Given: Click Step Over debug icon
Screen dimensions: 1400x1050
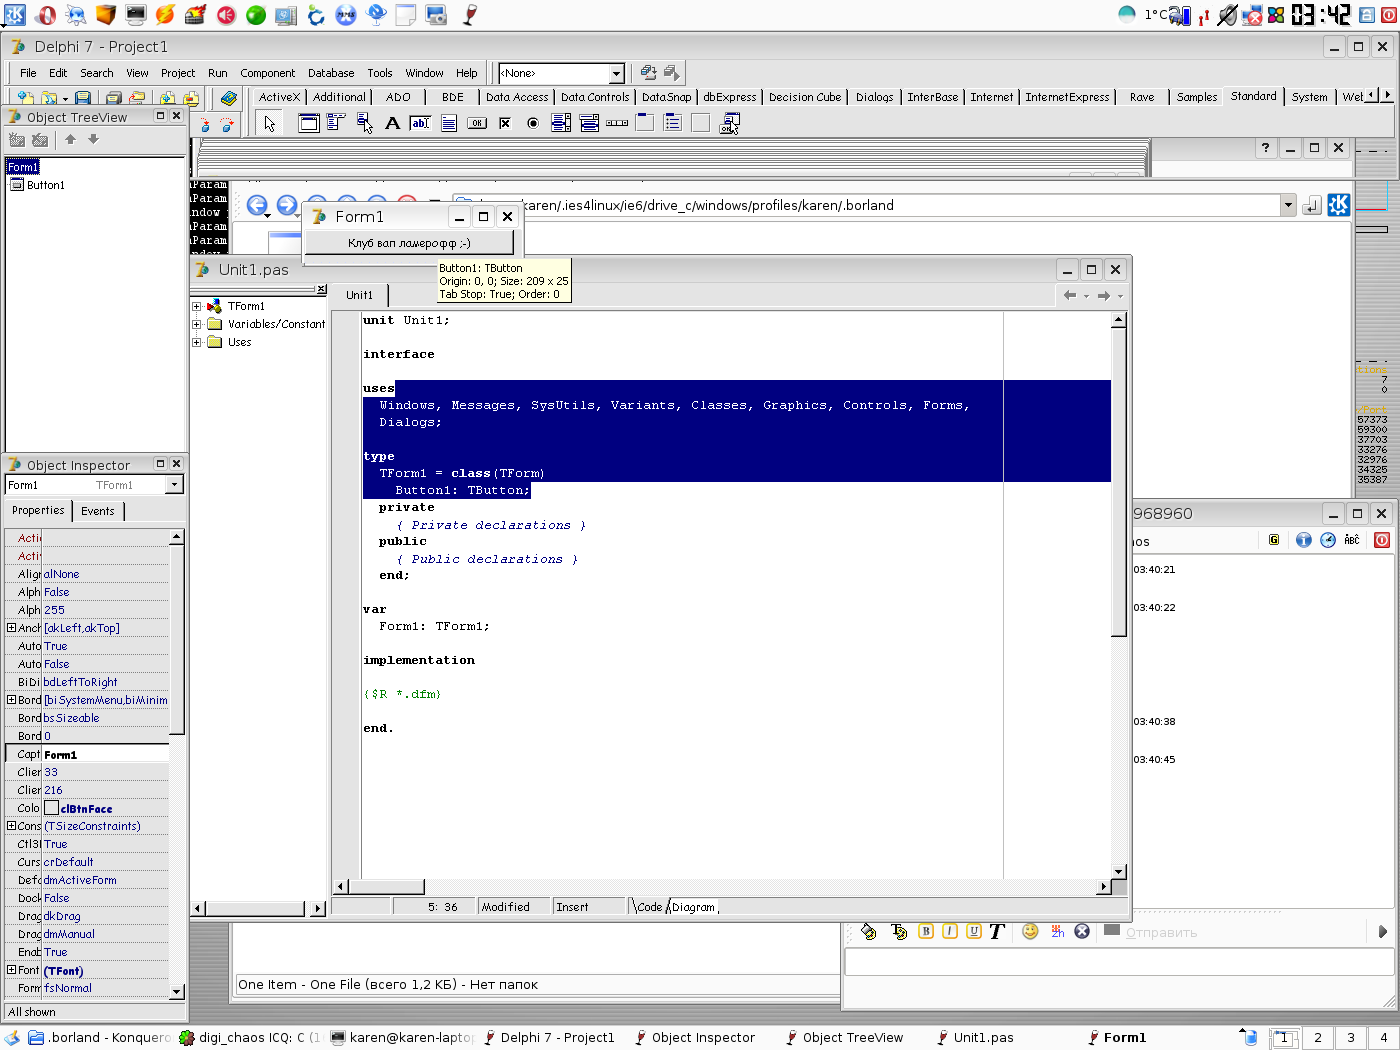Looking at the screenshot, I should [227, 125].
